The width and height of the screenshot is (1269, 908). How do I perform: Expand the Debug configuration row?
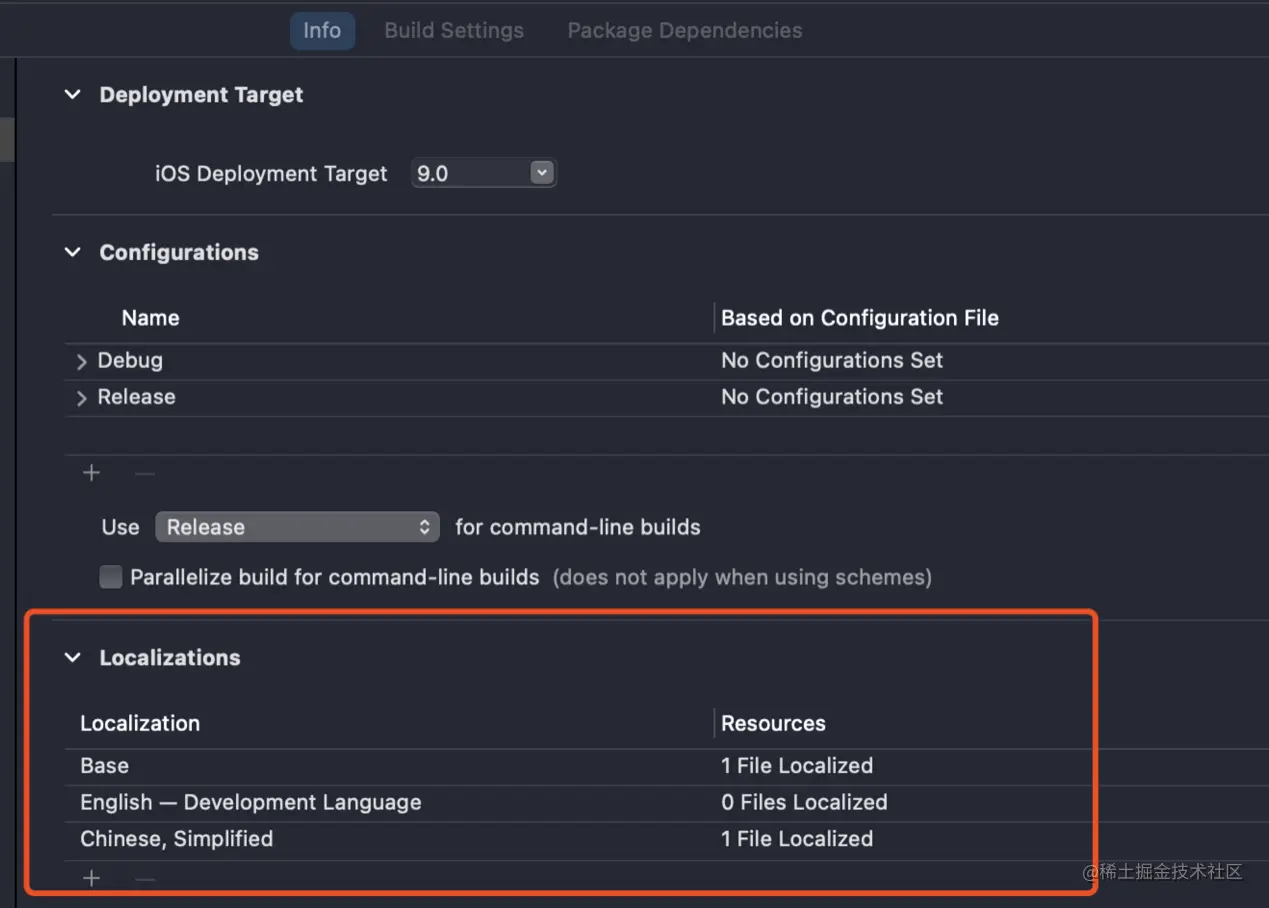[82, 361]
